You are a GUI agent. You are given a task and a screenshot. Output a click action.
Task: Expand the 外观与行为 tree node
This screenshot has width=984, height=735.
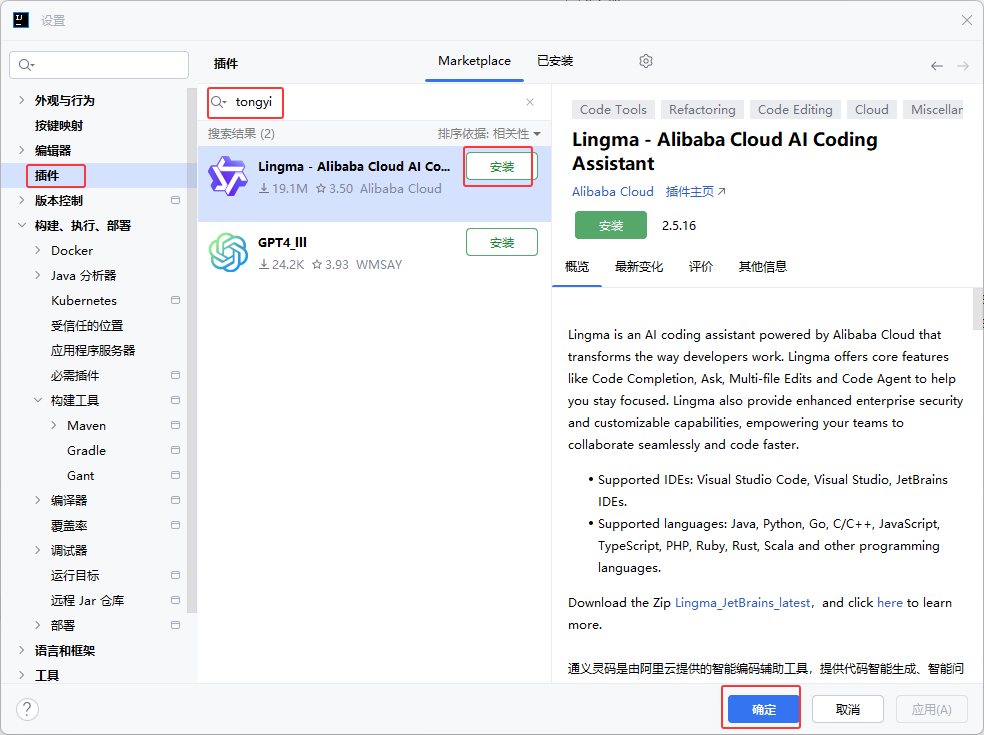click(x=22, y=101)
